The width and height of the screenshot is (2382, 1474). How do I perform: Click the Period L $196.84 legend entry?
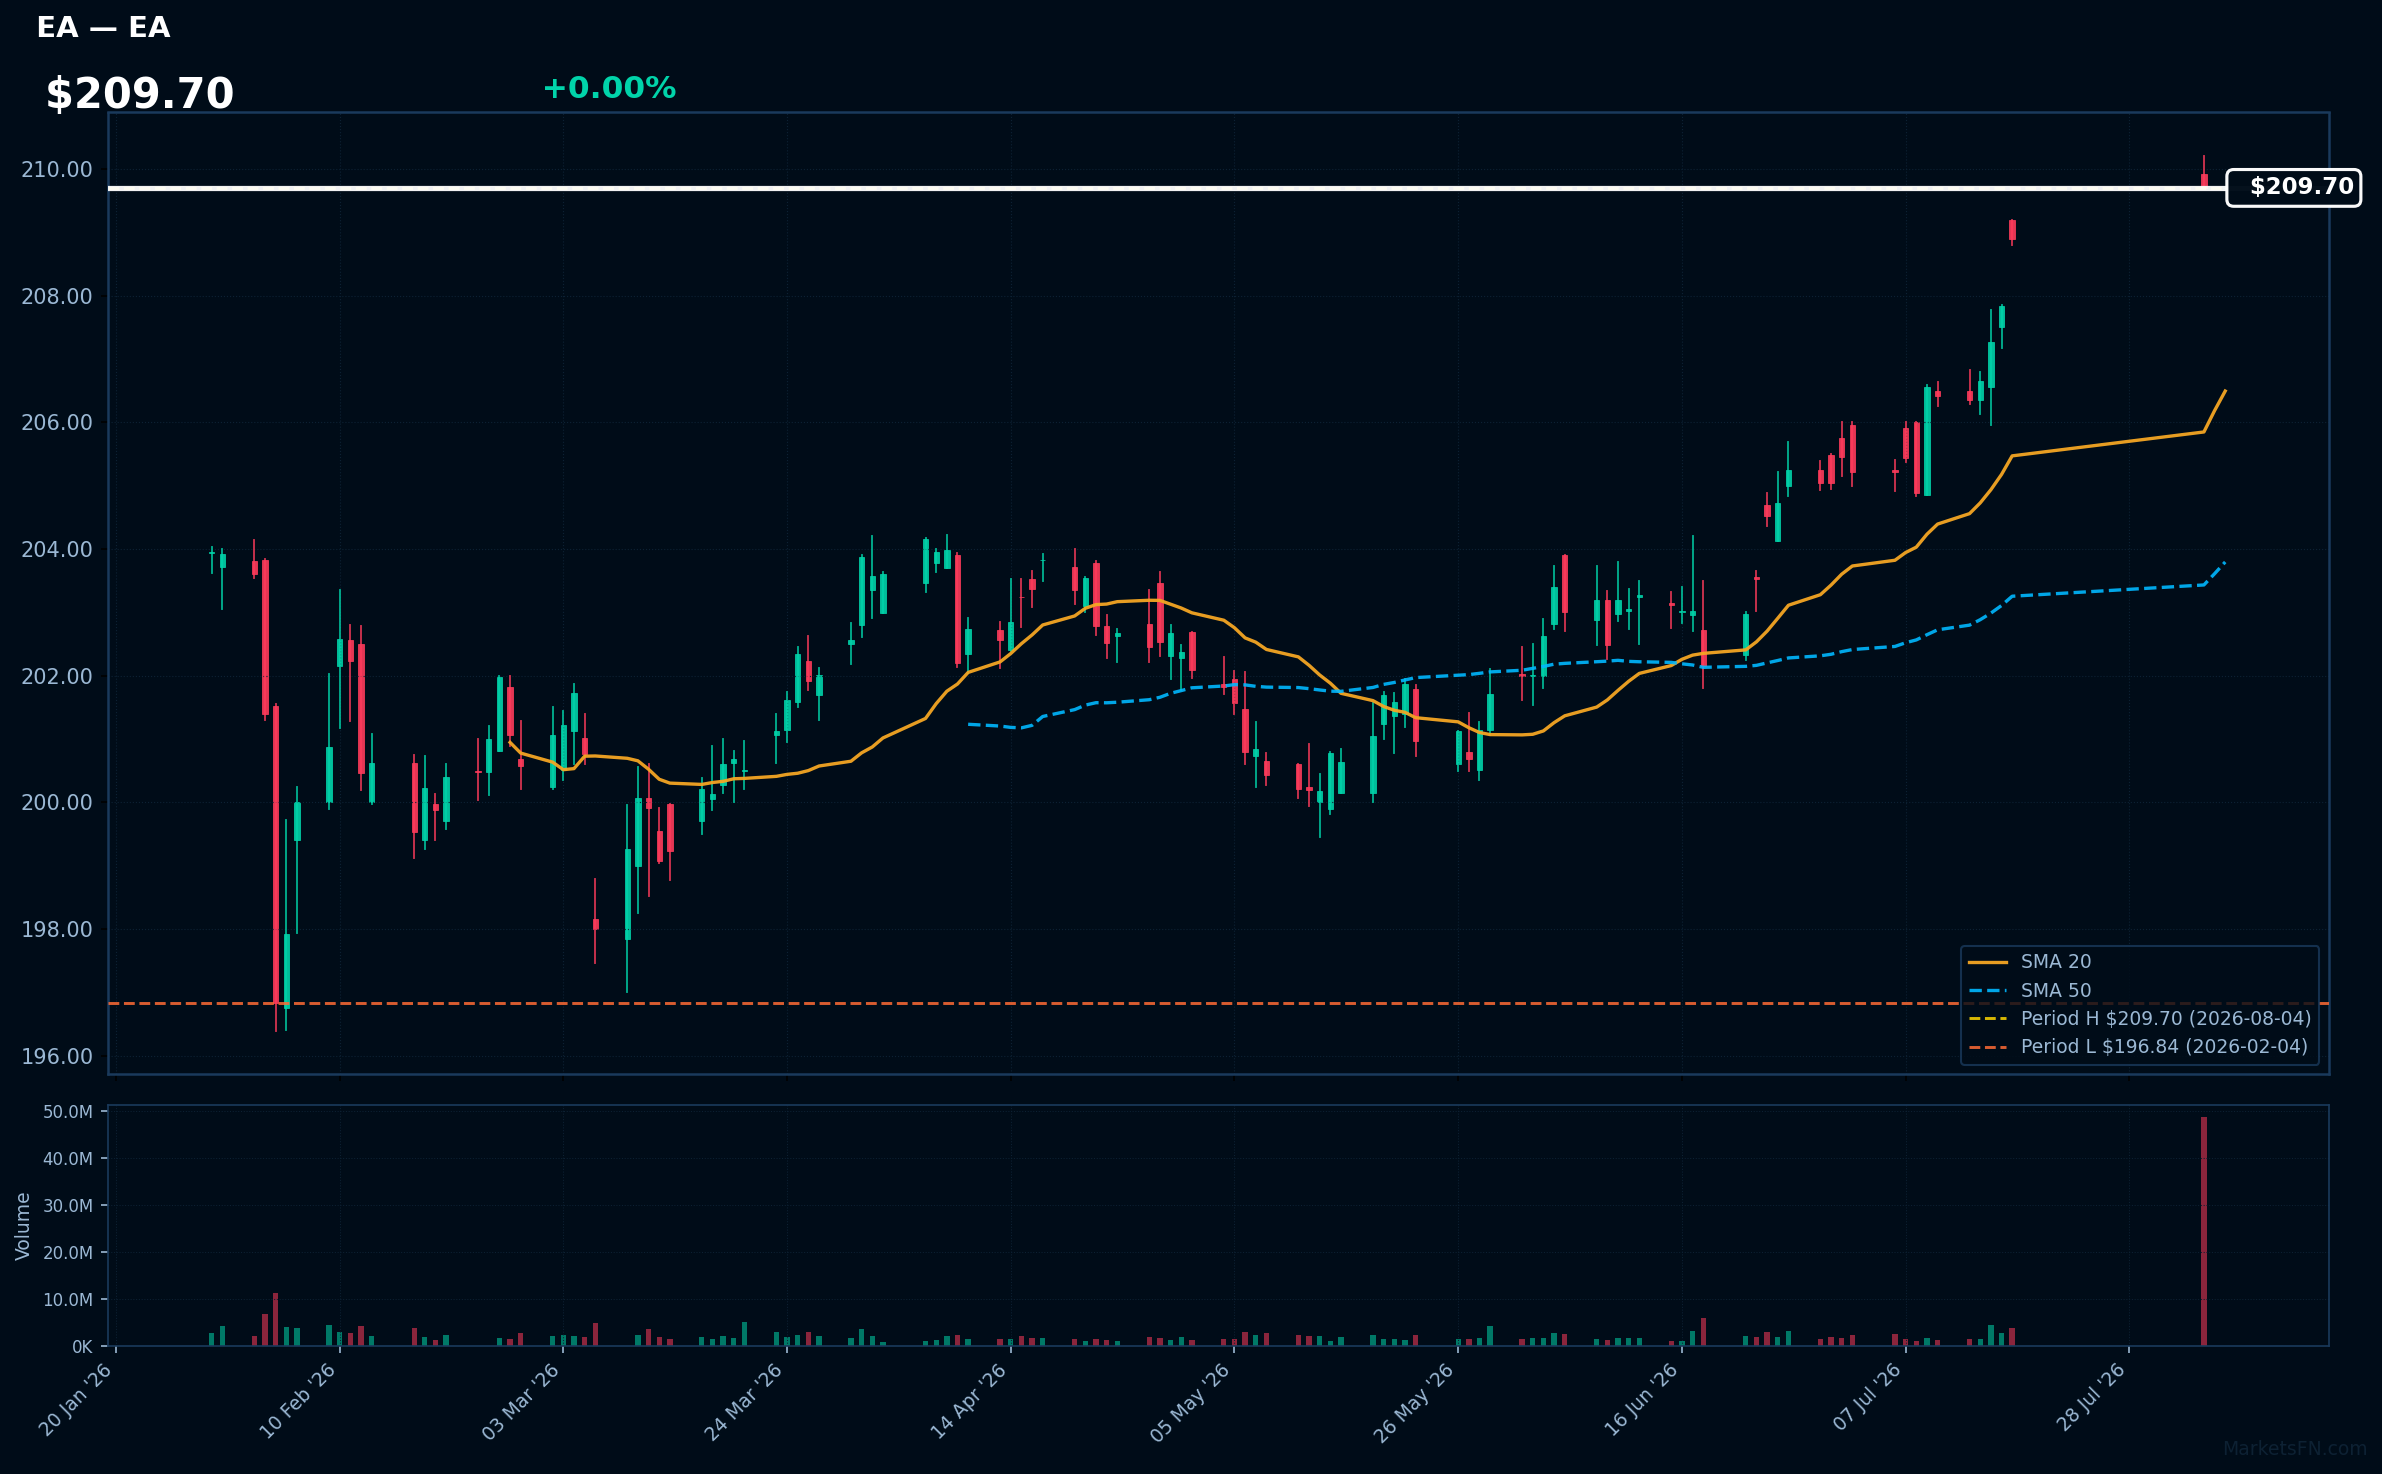[x=2137, y=1046]
